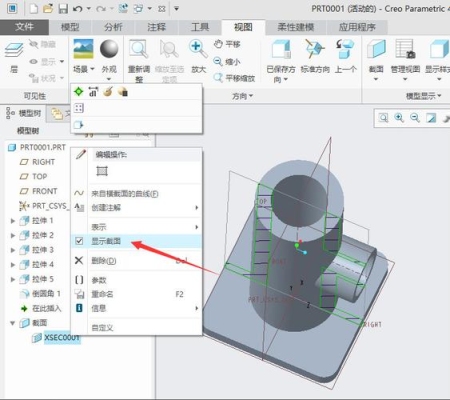Switch to the 分析 ribbon tab
Screen dimensions: 450x400
tap(113, 27)
